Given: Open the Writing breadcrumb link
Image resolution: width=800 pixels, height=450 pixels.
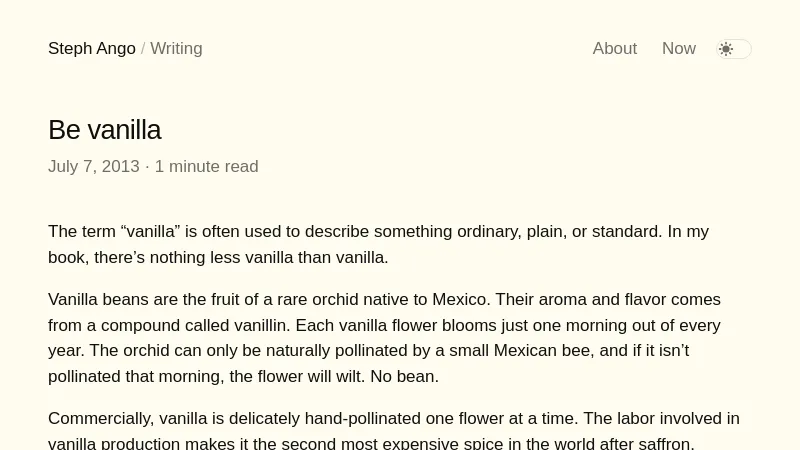Looking at the screenshot, I should (x=176, y=49).
